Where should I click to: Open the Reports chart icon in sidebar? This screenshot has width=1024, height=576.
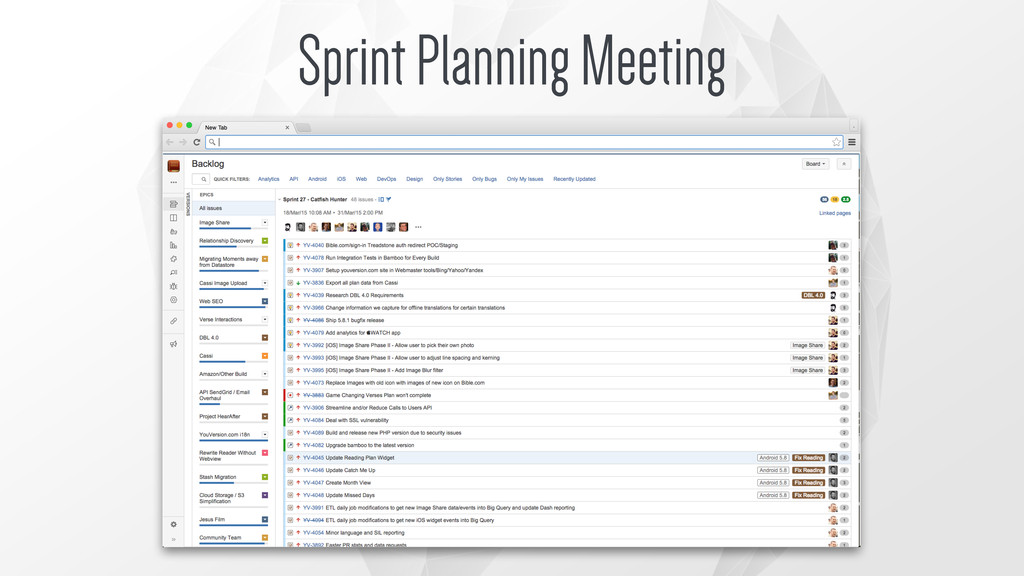coord(174,246)
